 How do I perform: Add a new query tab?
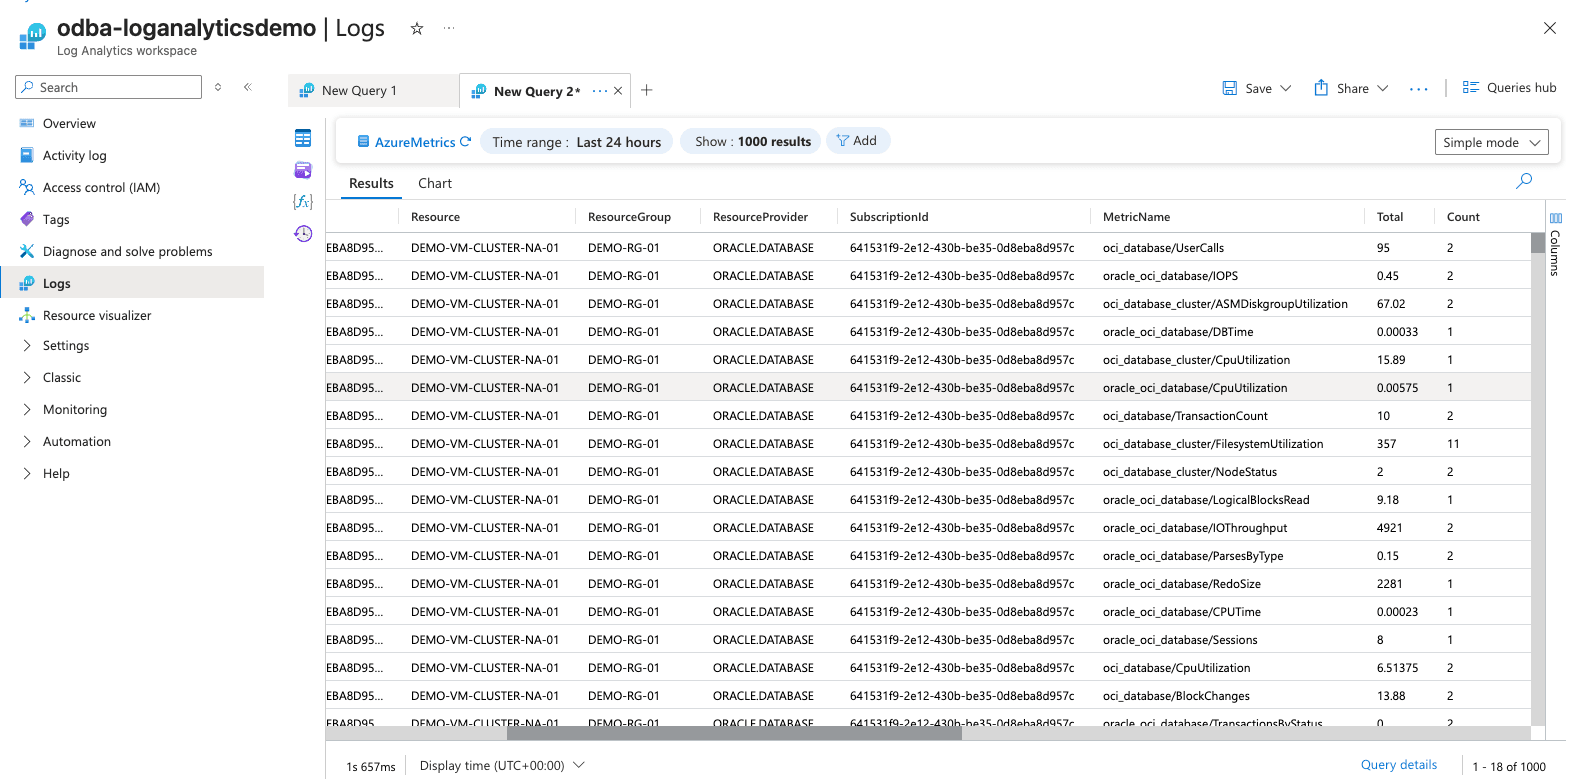click(x=647, y=90)
